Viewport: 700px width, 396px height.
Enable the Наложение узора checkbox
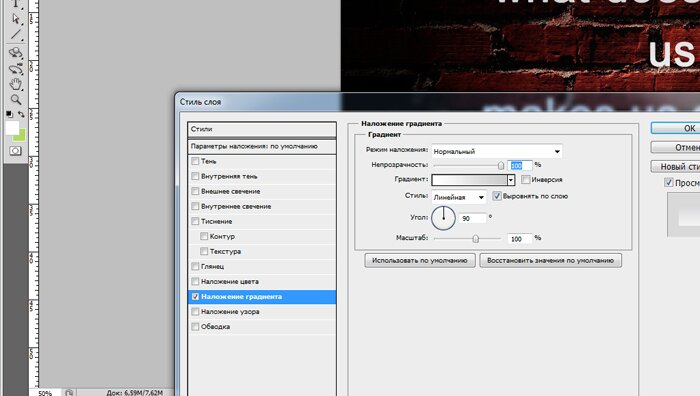pyautogui.click(x=195, y=311)
